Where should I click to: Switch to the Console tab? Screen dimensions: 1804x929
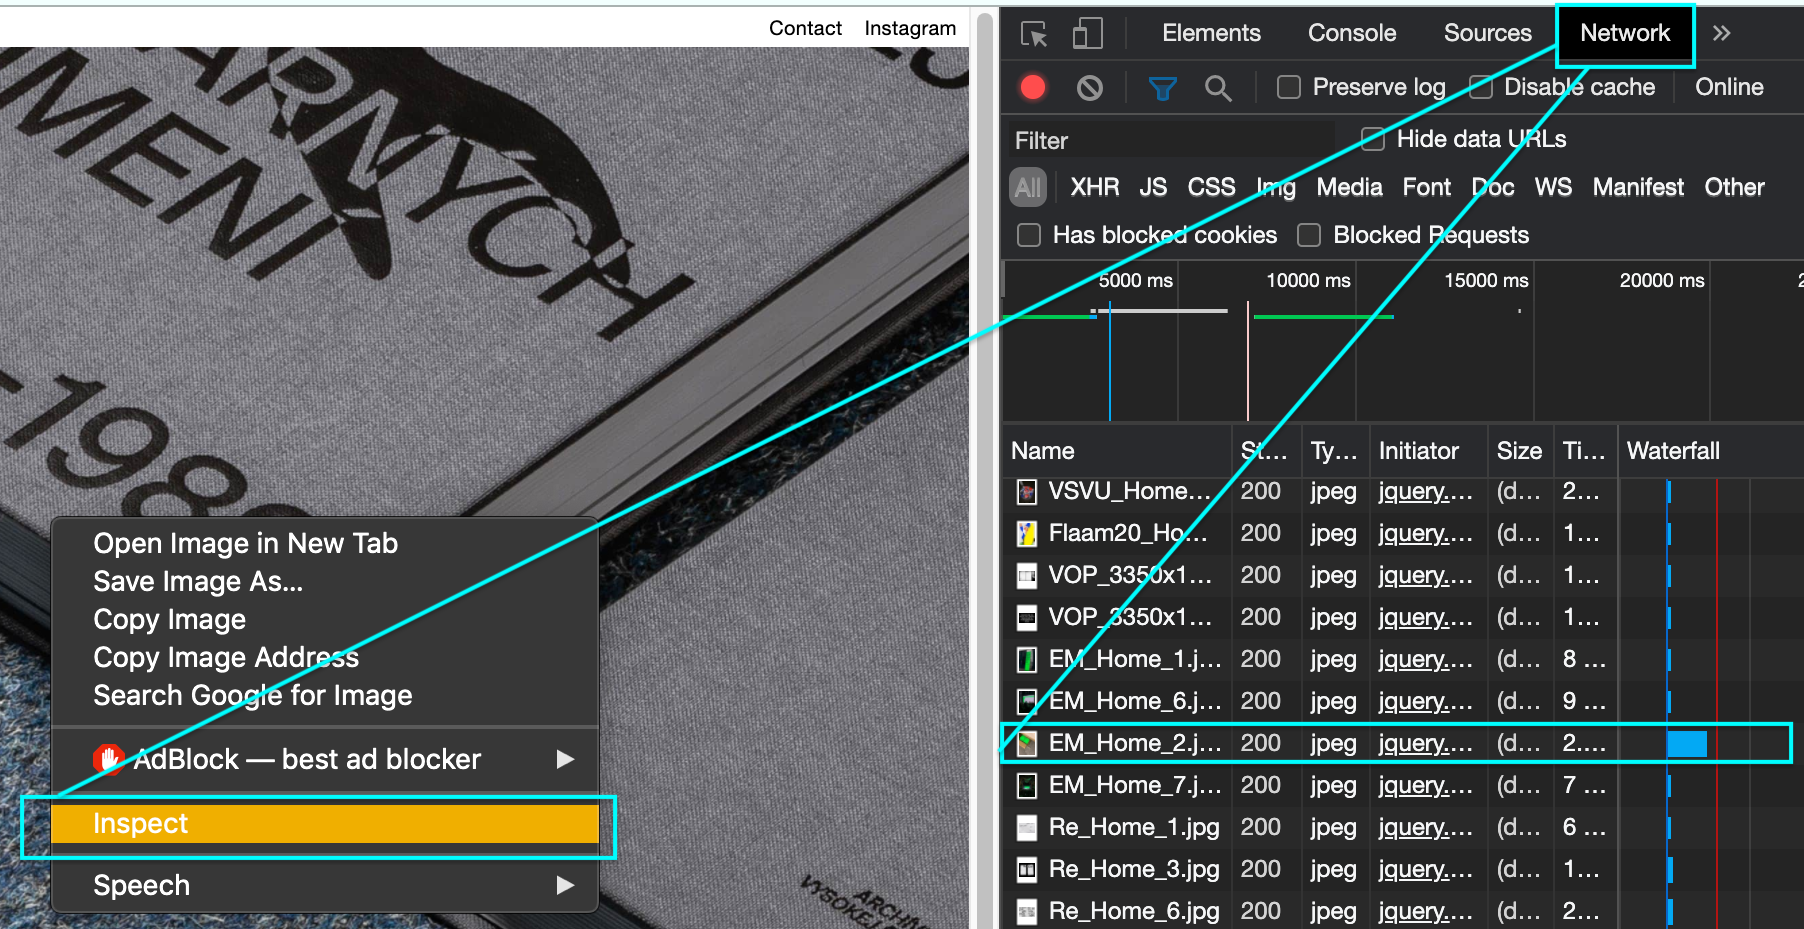[x=1351, y=34]
